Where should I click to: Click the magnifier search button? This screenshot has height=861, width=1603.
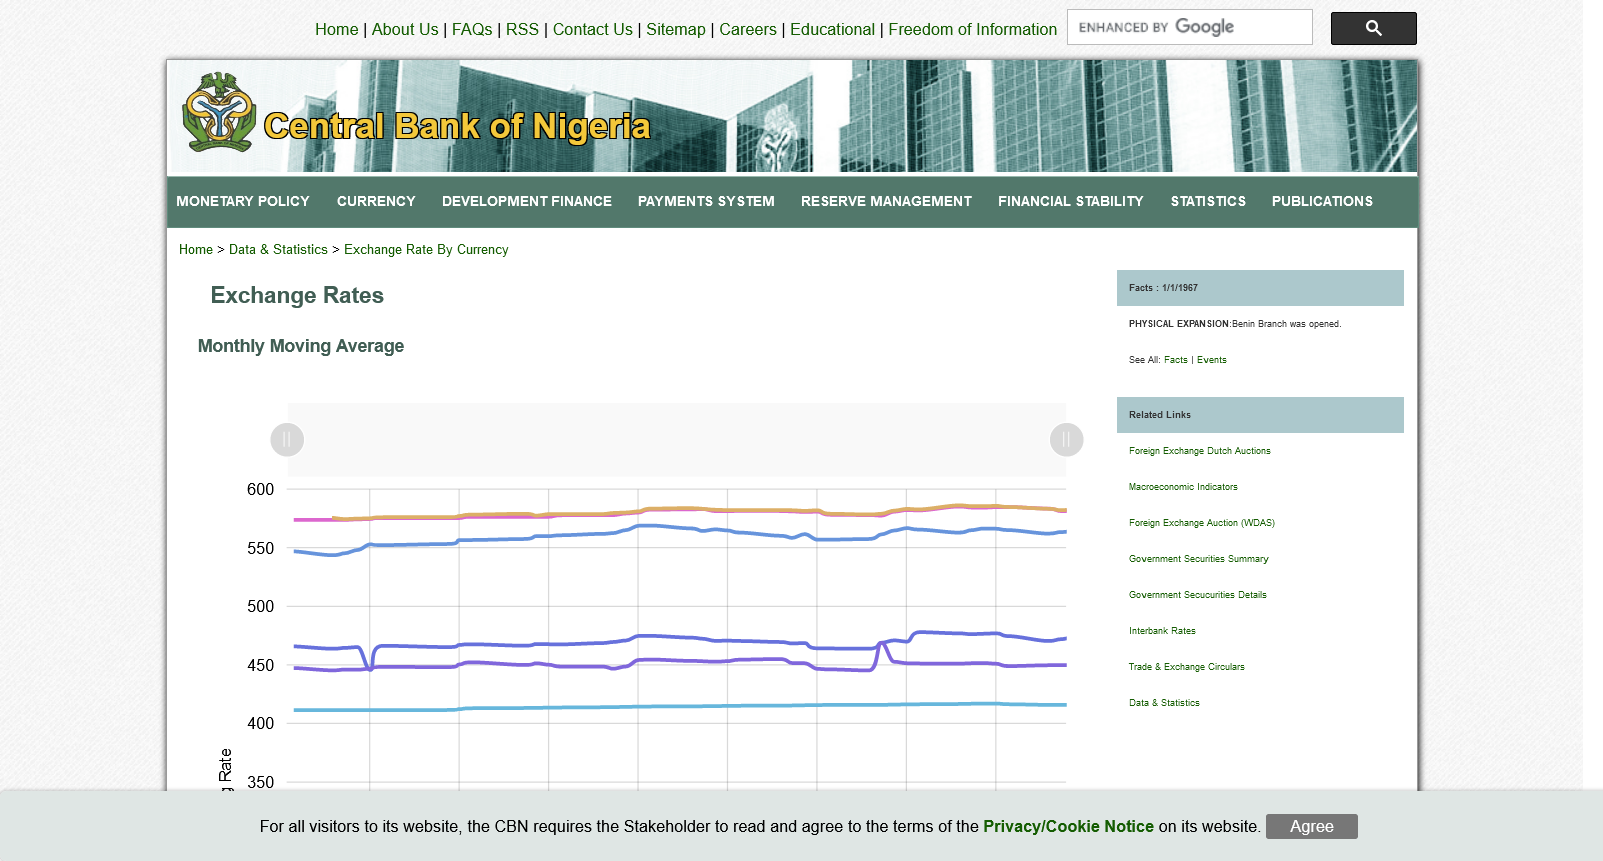[1373, 29]
